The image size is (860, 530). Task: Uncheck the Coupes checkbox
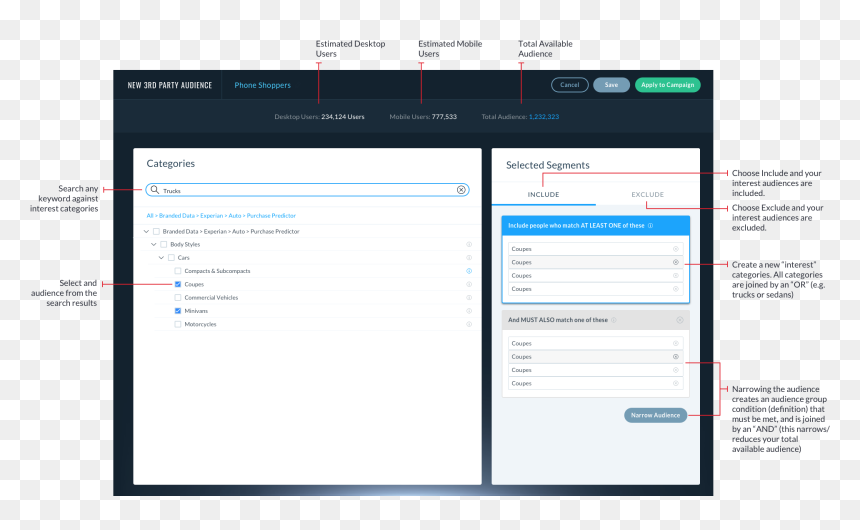tap(178, 284)
